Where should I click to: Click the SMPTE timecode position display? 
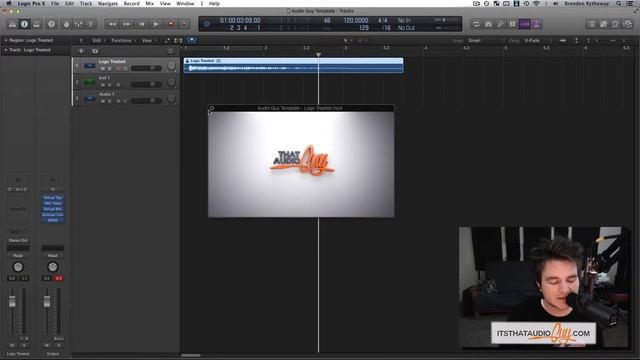click(x=240, y=20)
